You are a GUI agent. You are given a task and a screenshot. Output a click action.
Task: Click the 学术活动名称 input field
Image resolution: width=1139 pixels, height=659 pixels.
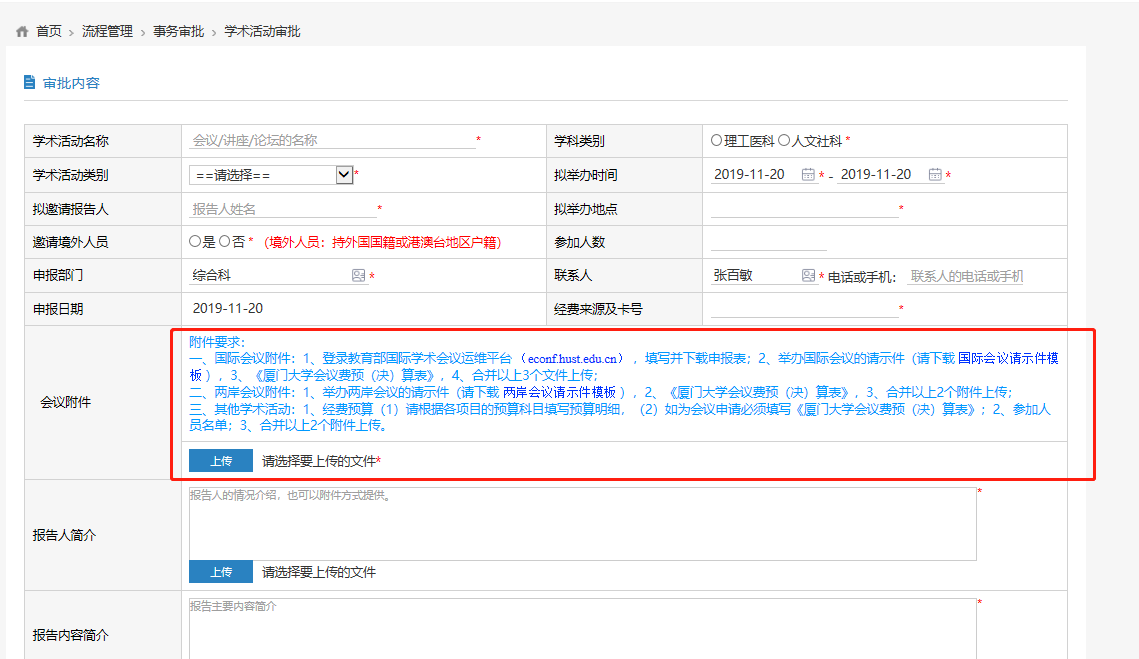click(332, 141)
